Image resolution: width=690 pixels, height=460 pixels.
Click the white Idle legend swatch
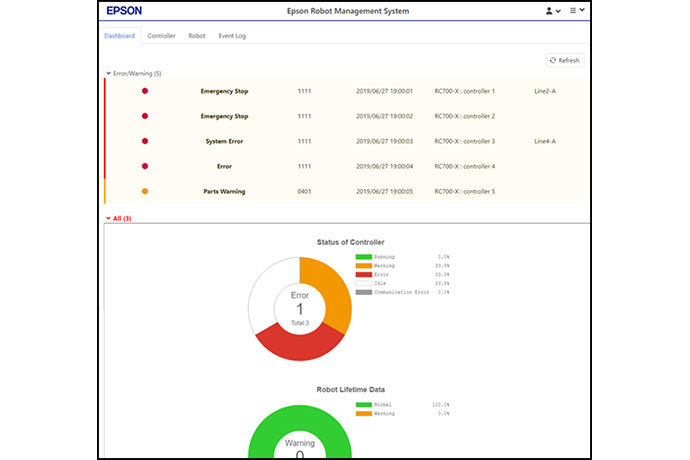point(364,283)
